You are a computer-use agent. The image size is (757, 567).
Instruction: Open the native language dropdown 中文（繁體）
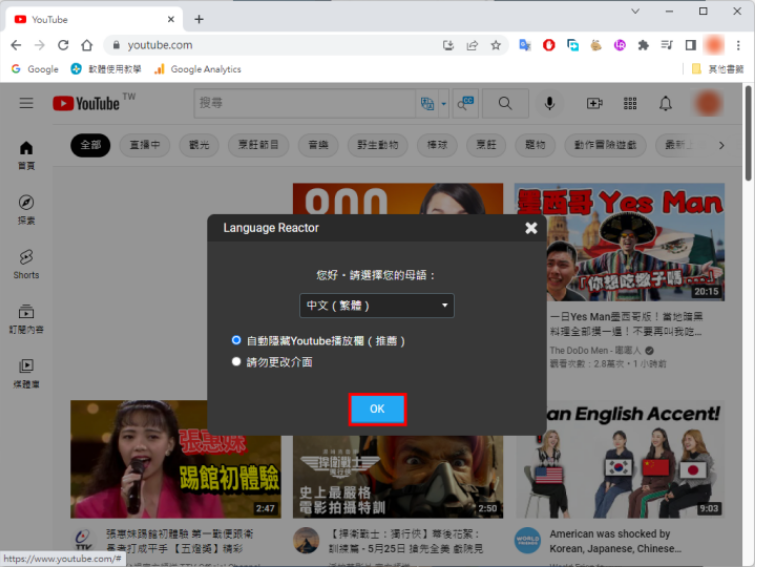tap(377, 305)
